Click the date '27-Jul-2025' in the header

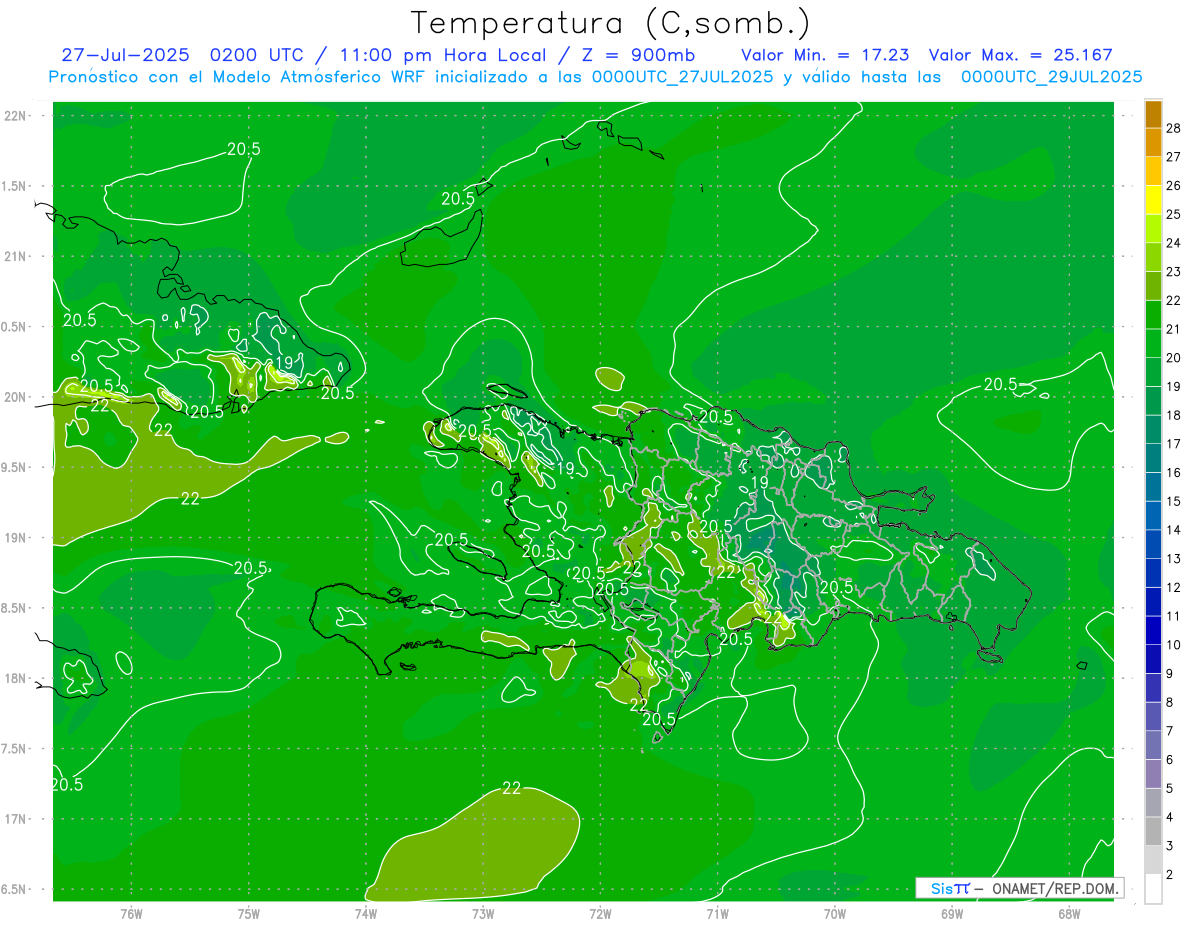pyautogui.click(x=127, y=55)
